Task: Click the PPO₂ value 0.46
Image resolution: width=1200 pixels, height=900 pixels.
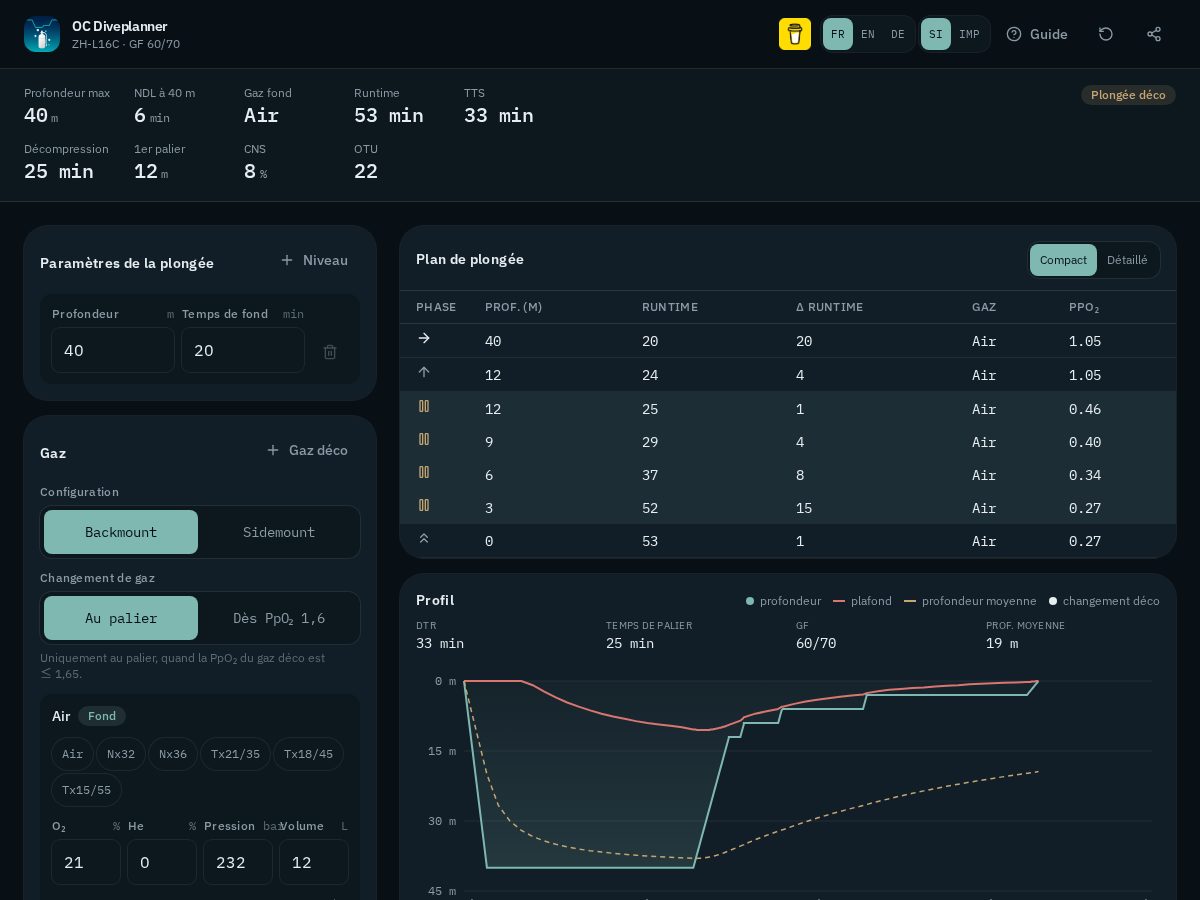Action: point(1085,409)
